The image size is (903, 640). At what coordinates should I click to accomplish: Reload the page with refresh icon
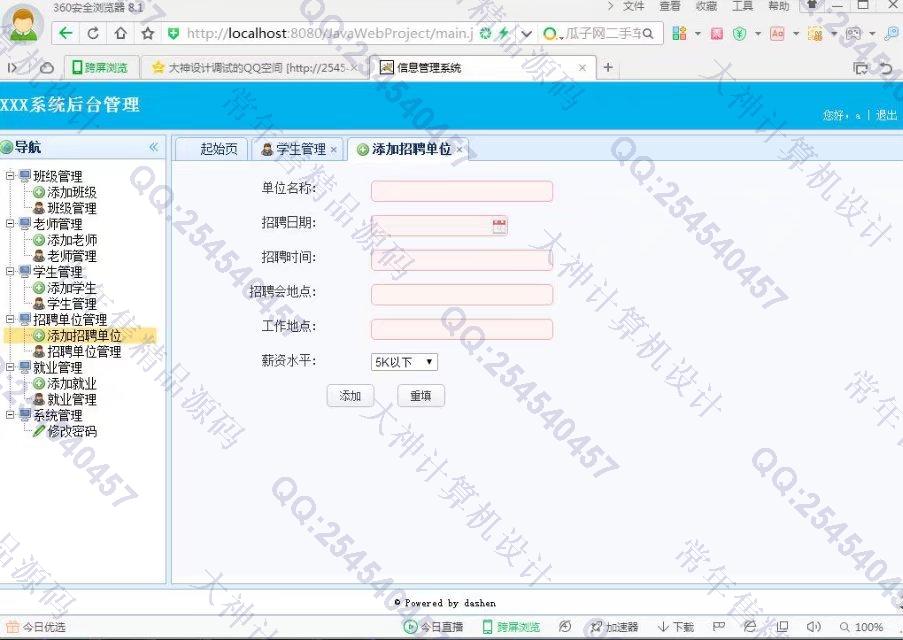93,33
